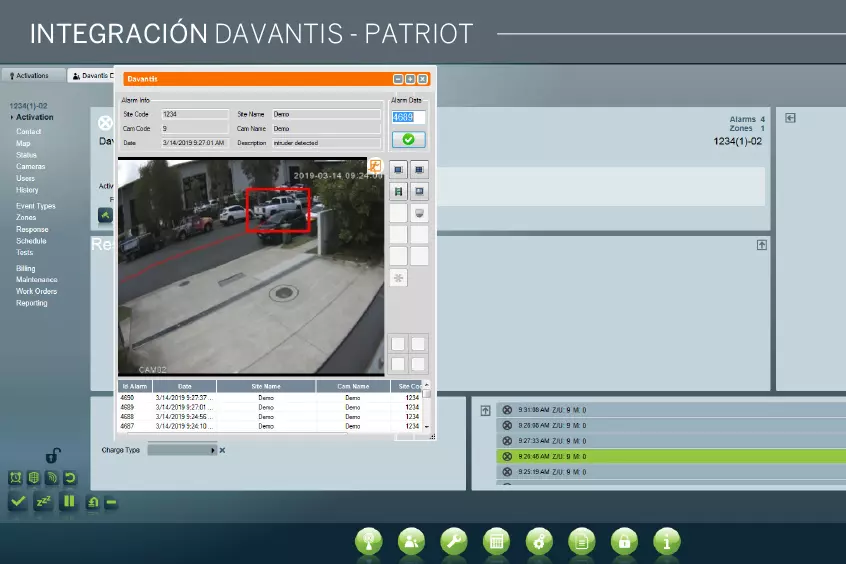Image resolution: width=846 pixels, height=564 pixels.
Task: Open the gears settings round green button
Action: [539, 541]
